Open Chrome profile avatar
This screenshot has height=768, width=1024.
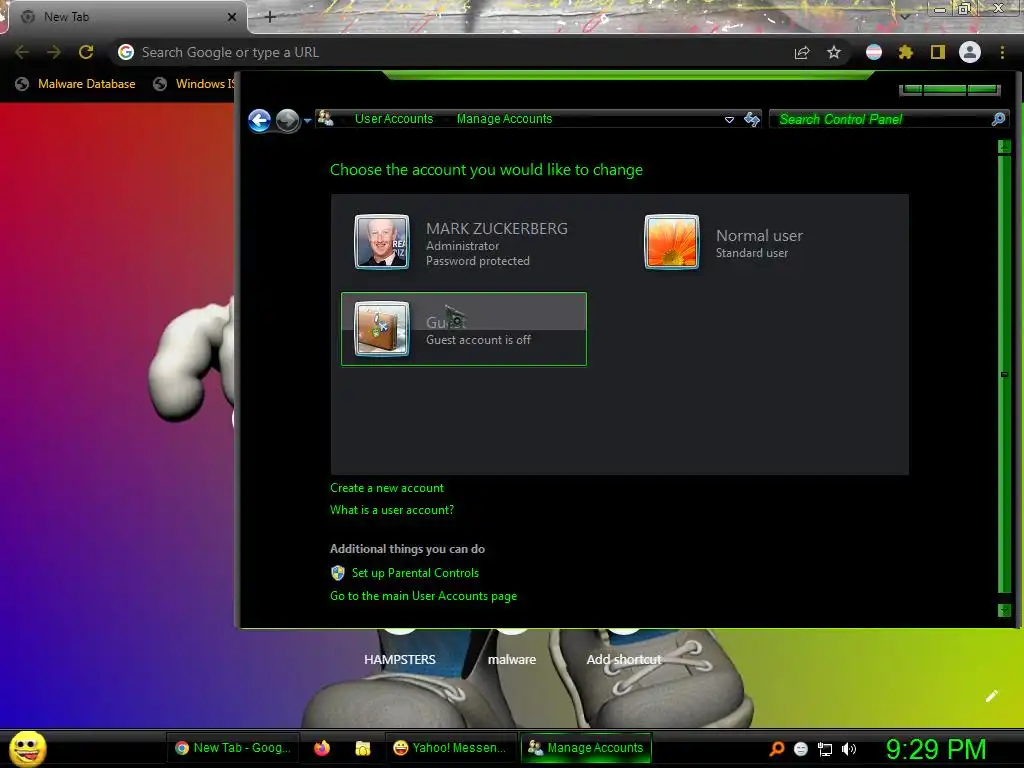(x=970, y=52)
